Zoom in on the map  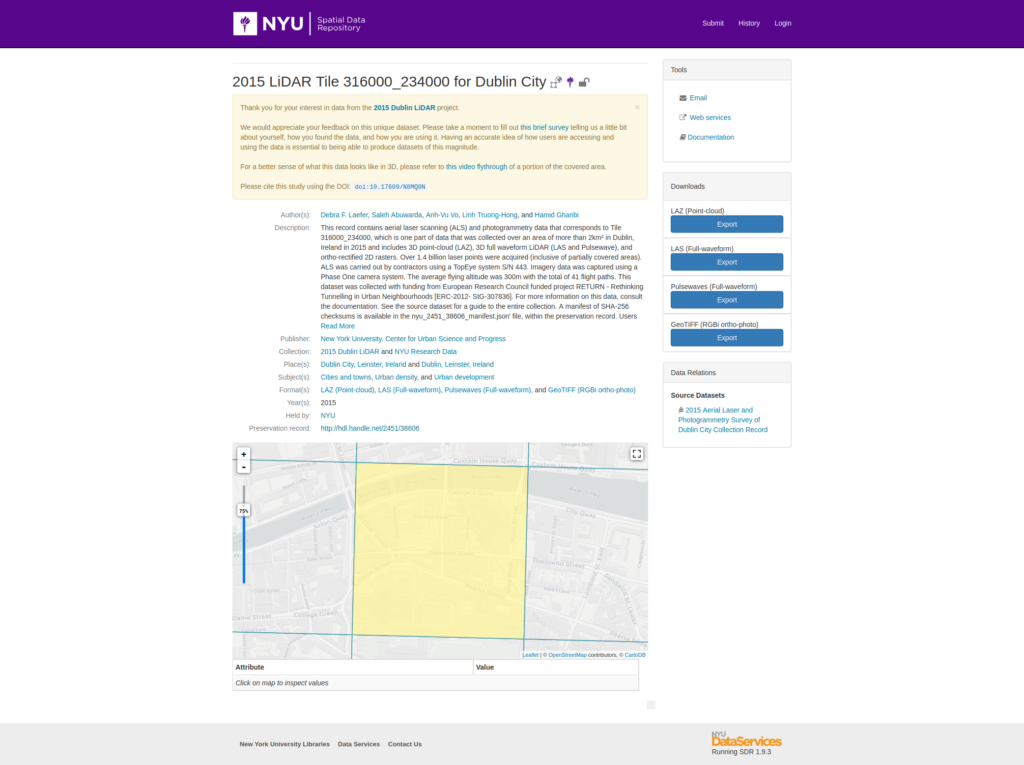[x=244, y=454]
